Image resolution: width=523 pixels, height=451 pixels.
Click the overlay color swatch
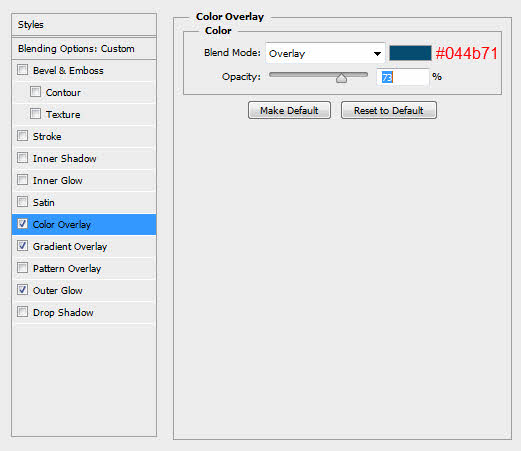(410, 53)
